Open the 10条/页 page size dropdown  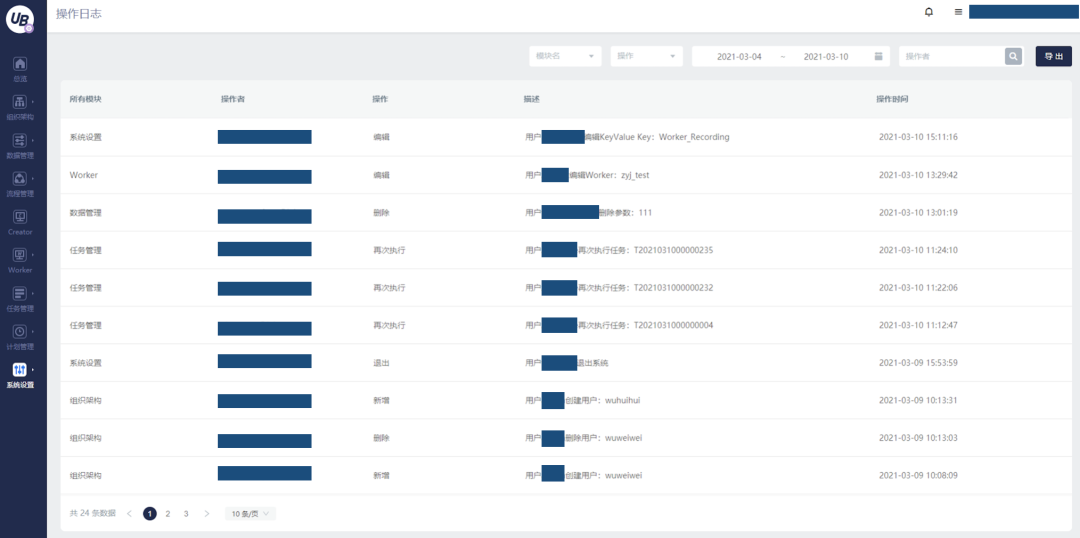tap(251, 513)
